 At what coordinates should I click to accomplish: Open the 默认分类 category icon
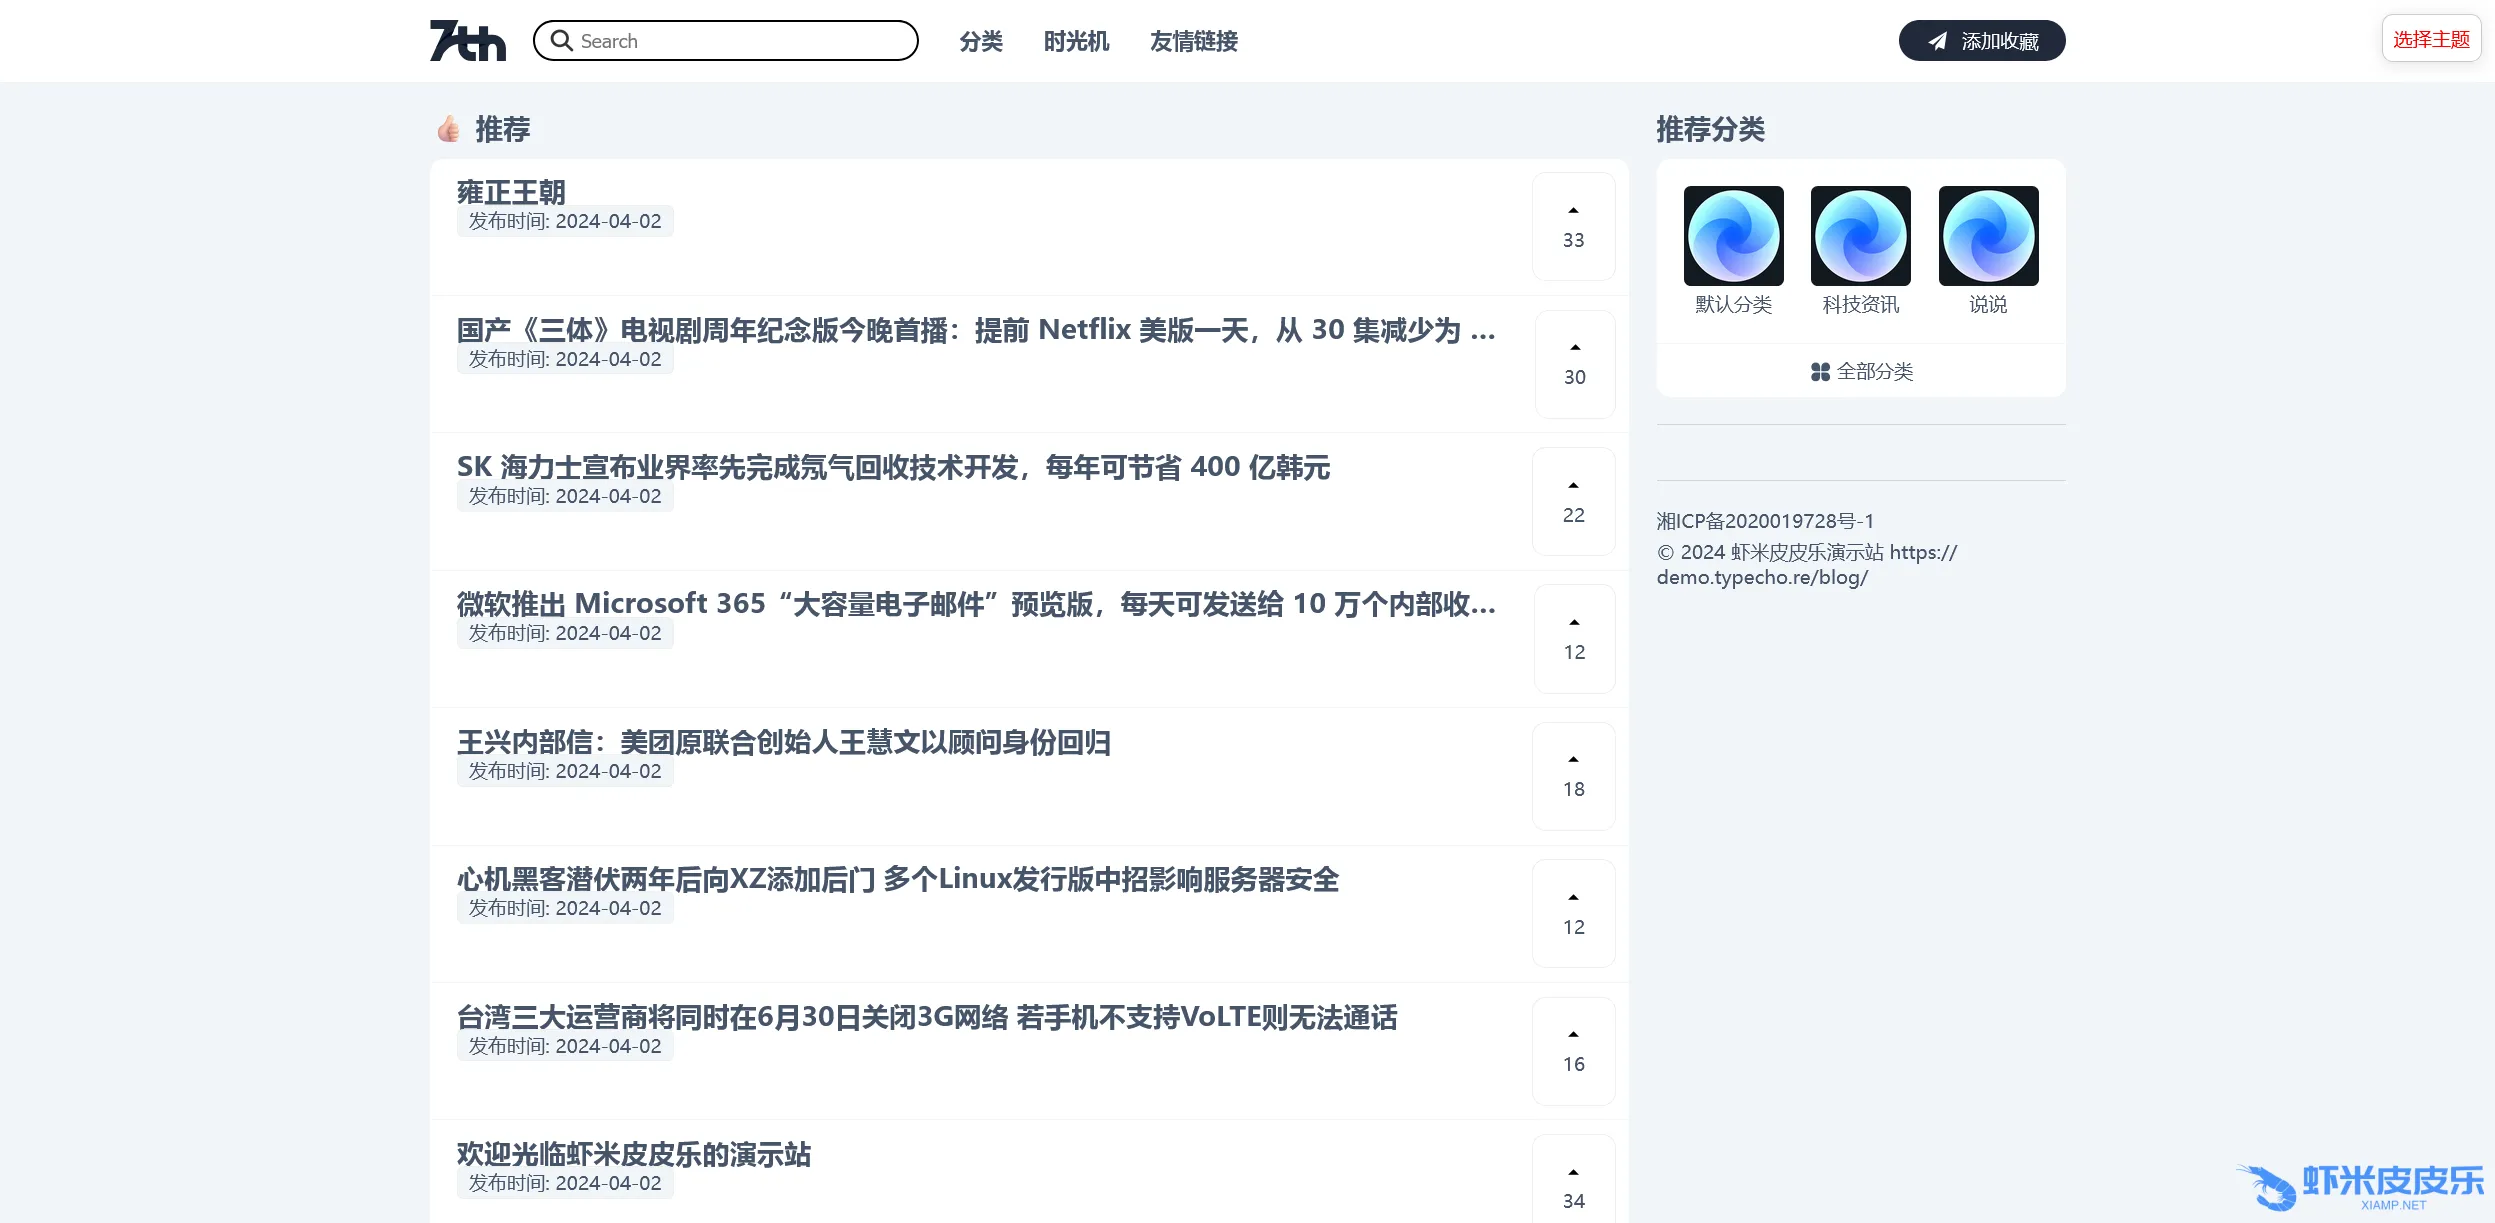click(x=1733, y=236)
